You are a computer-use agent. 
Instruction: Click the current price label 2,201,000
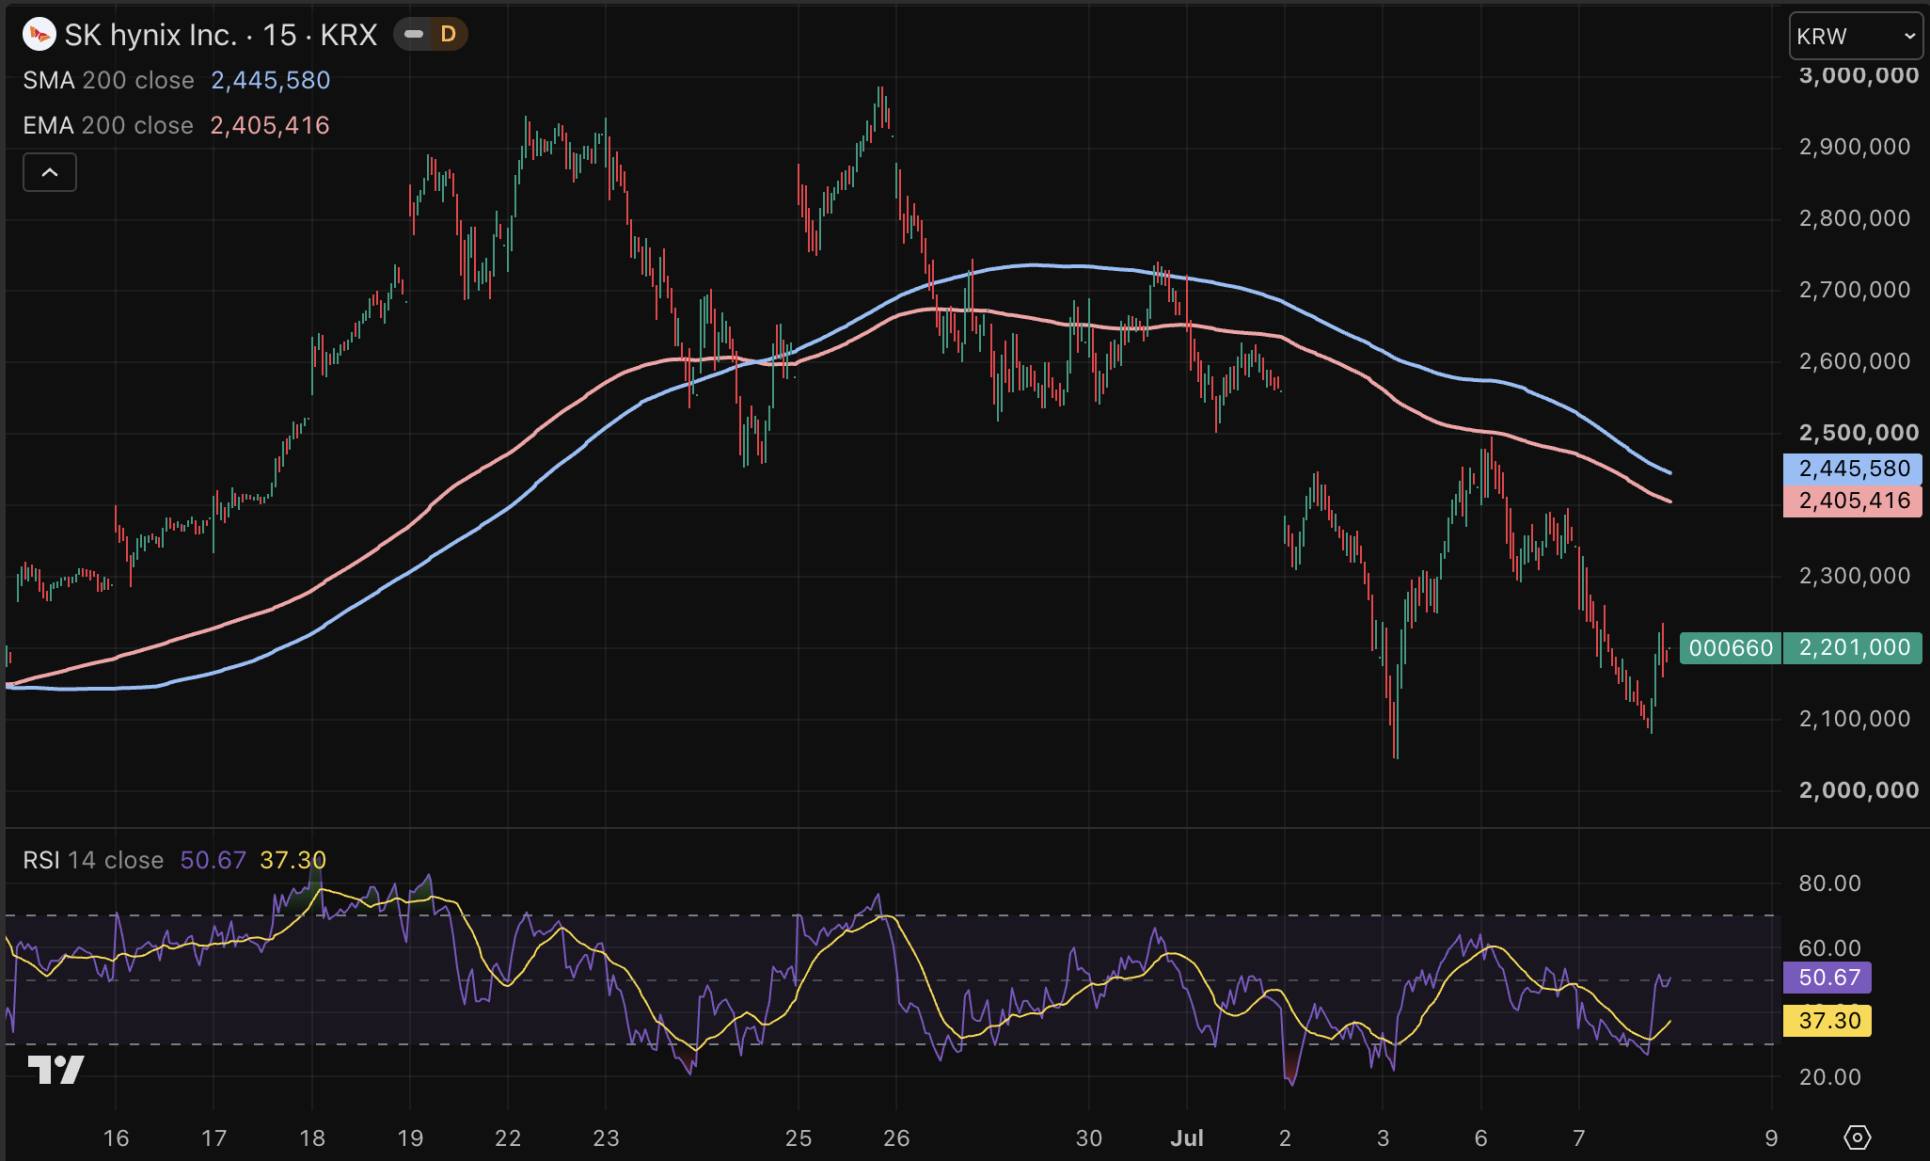click(1853, 648)
